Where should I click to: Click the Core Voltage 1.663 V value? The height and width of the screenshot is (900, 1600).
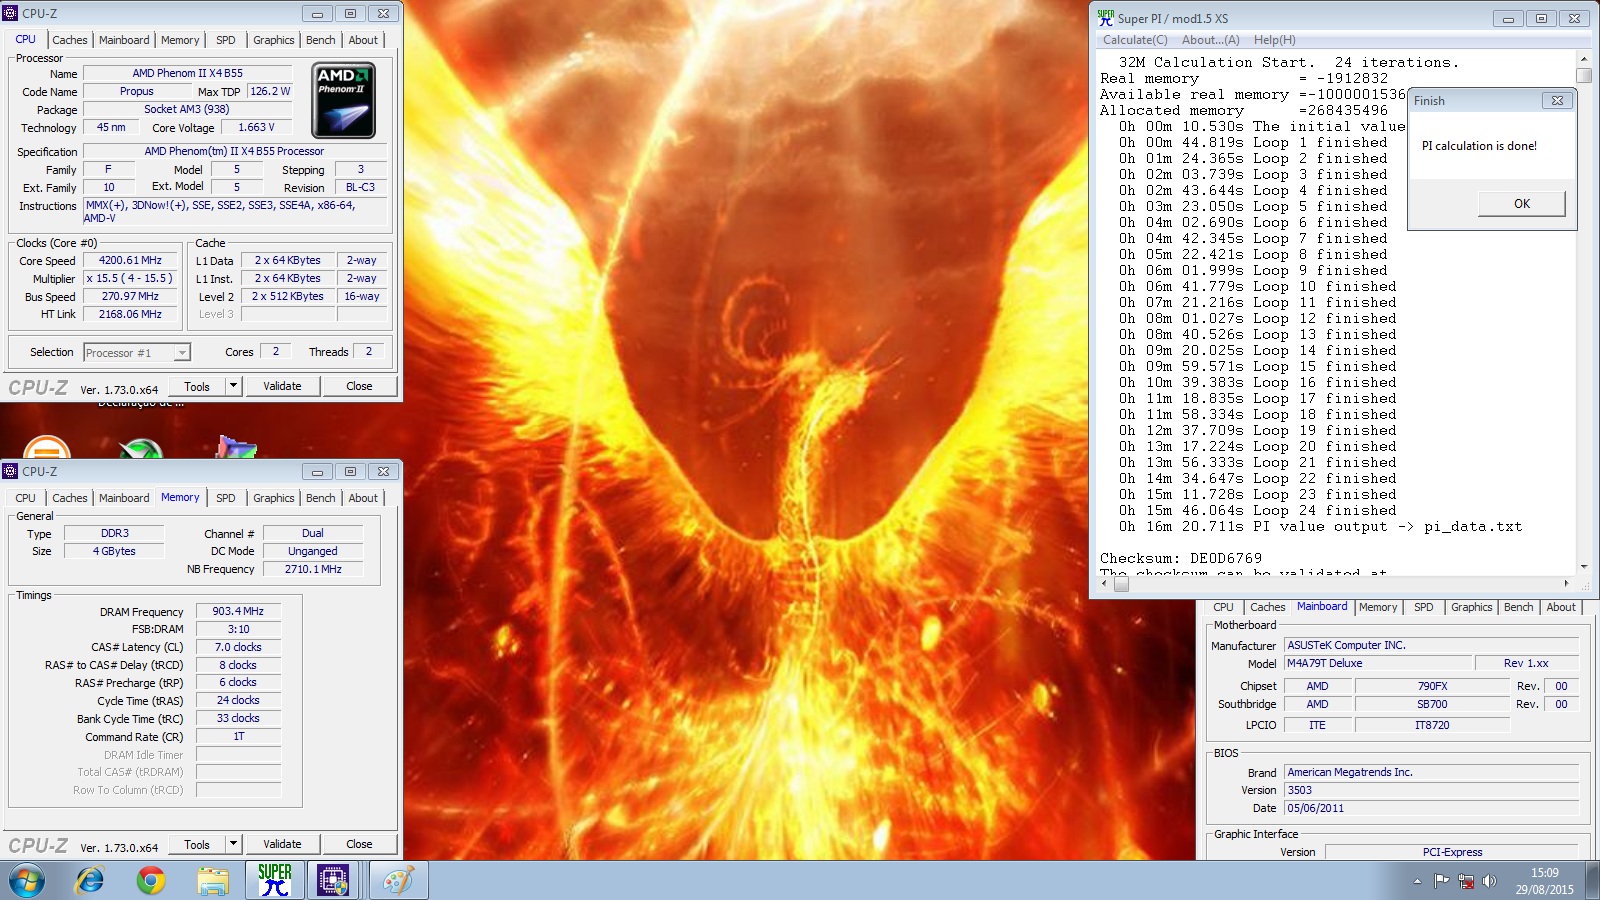pos(256,127)
